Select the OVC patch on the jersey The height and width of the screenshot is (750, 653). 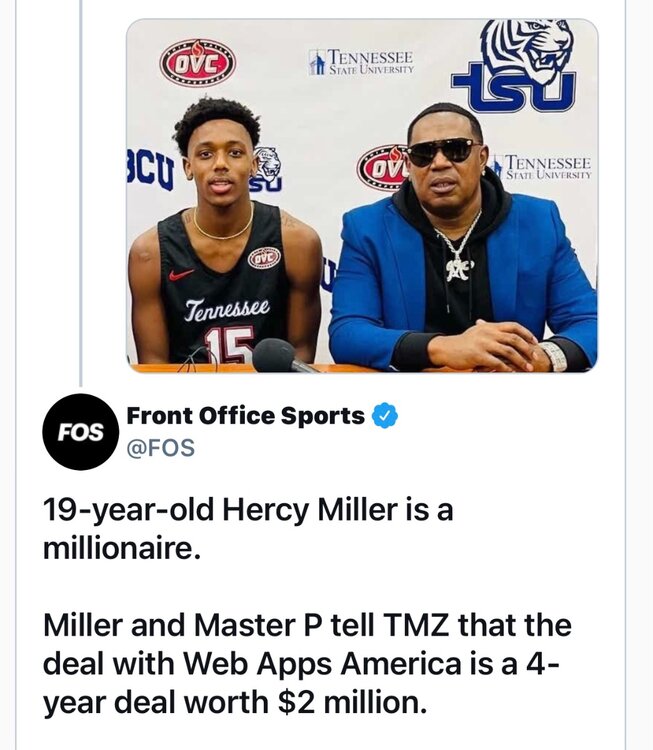tap(264, 258)
